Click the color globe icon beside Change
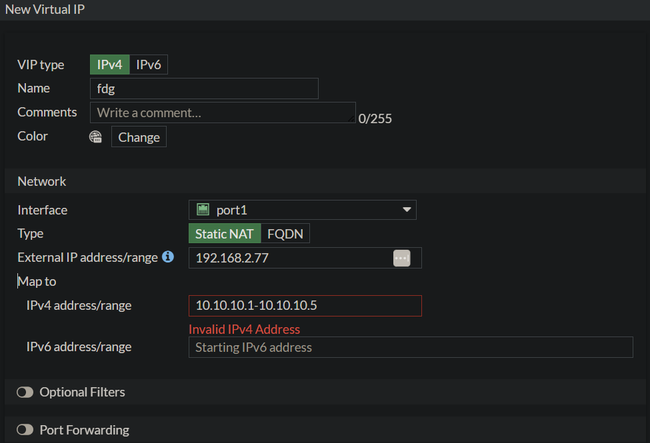Screen dimensions: 650x443 (96, 137)
